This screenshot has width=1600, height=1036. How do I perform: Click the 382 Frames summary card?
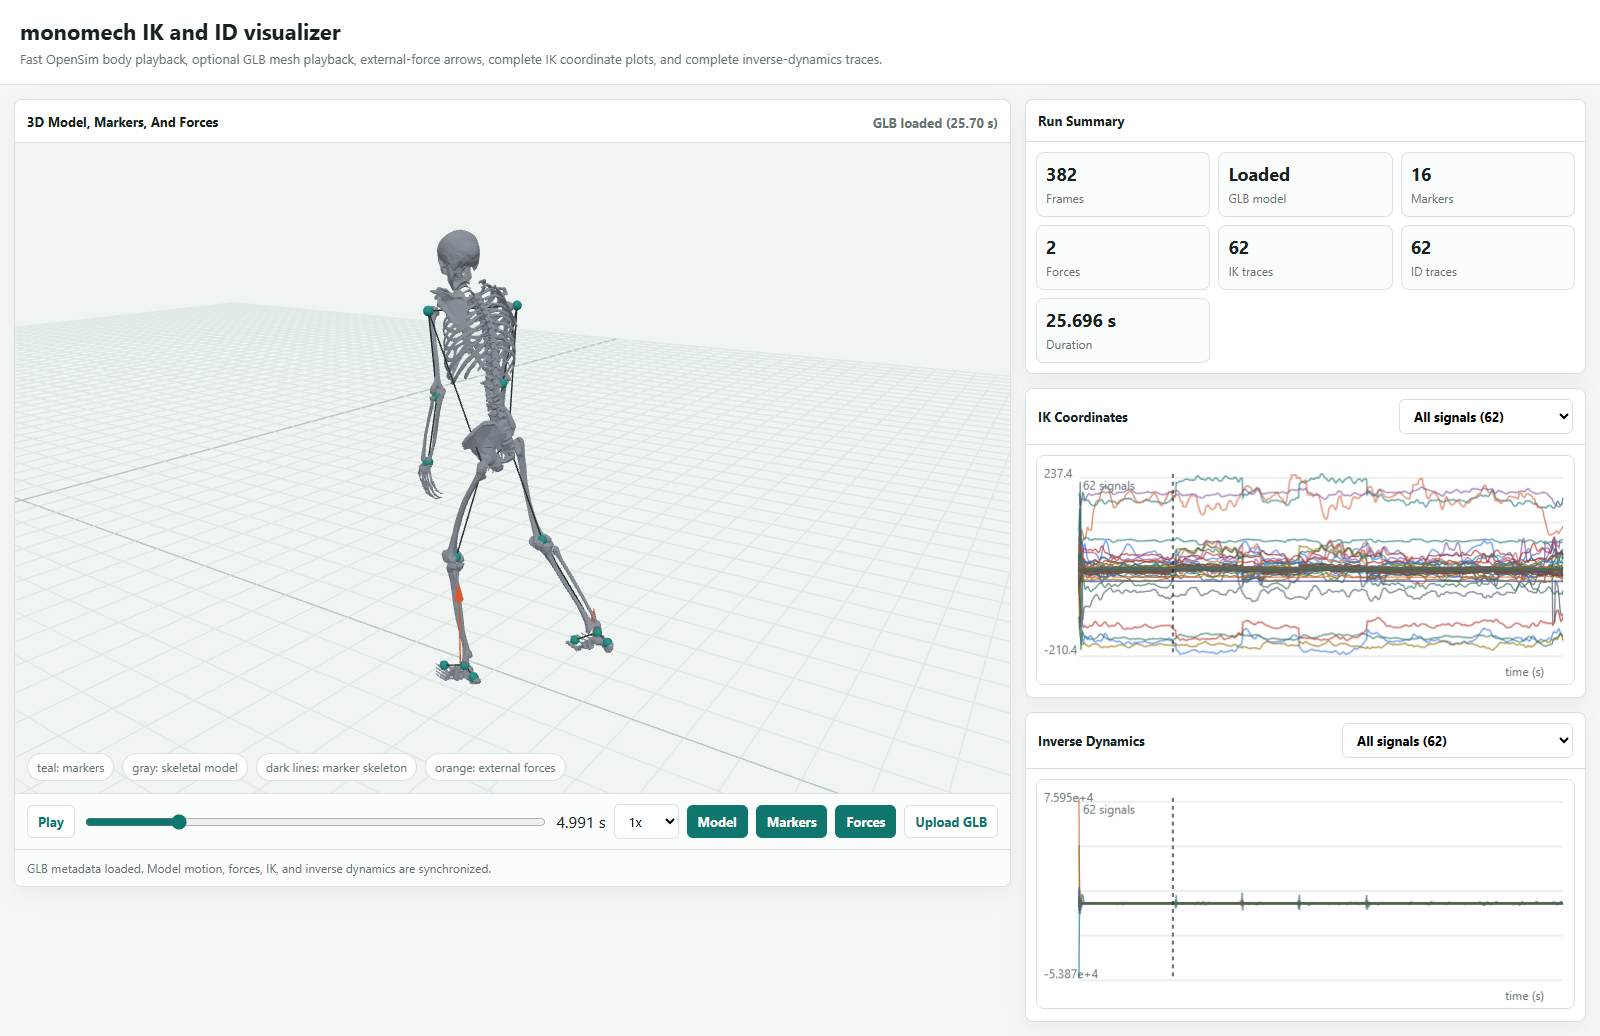pyautogui.click(x=1123, y=184)
